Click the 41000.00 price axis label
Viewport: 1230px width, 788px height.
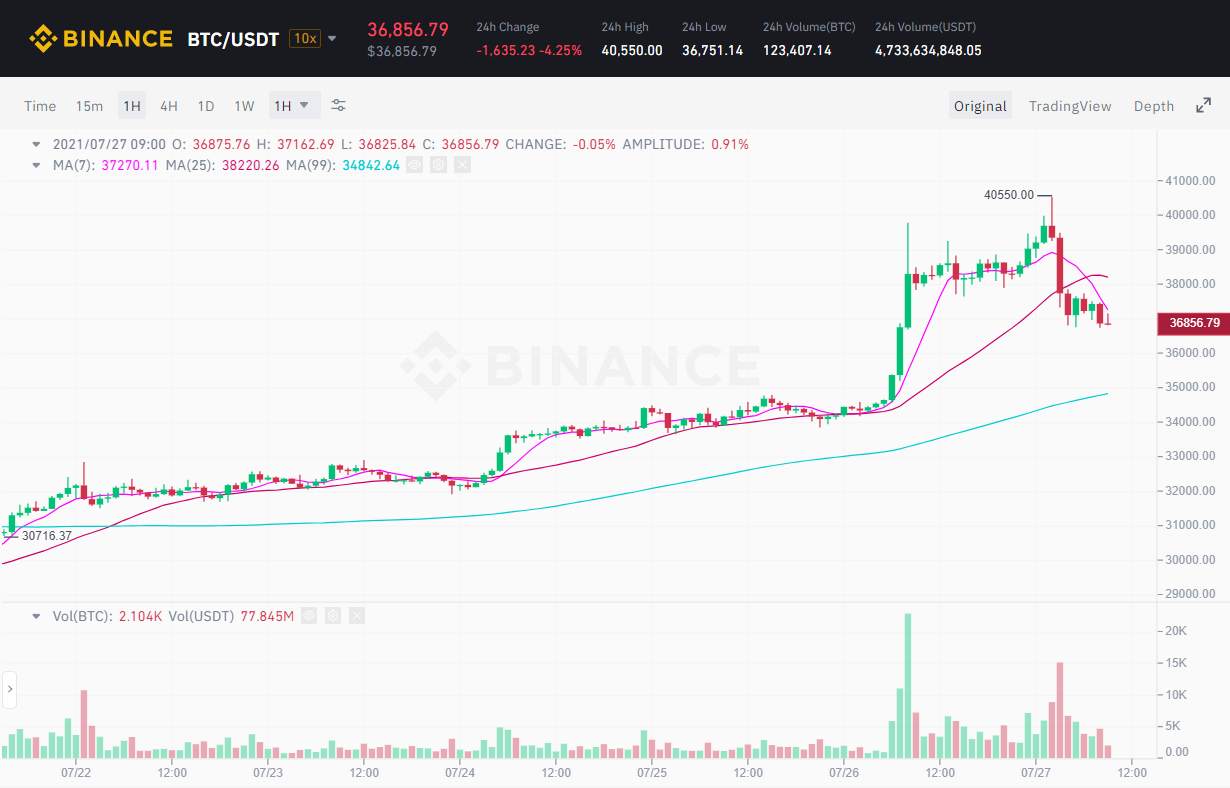[x=1190, y=181]
